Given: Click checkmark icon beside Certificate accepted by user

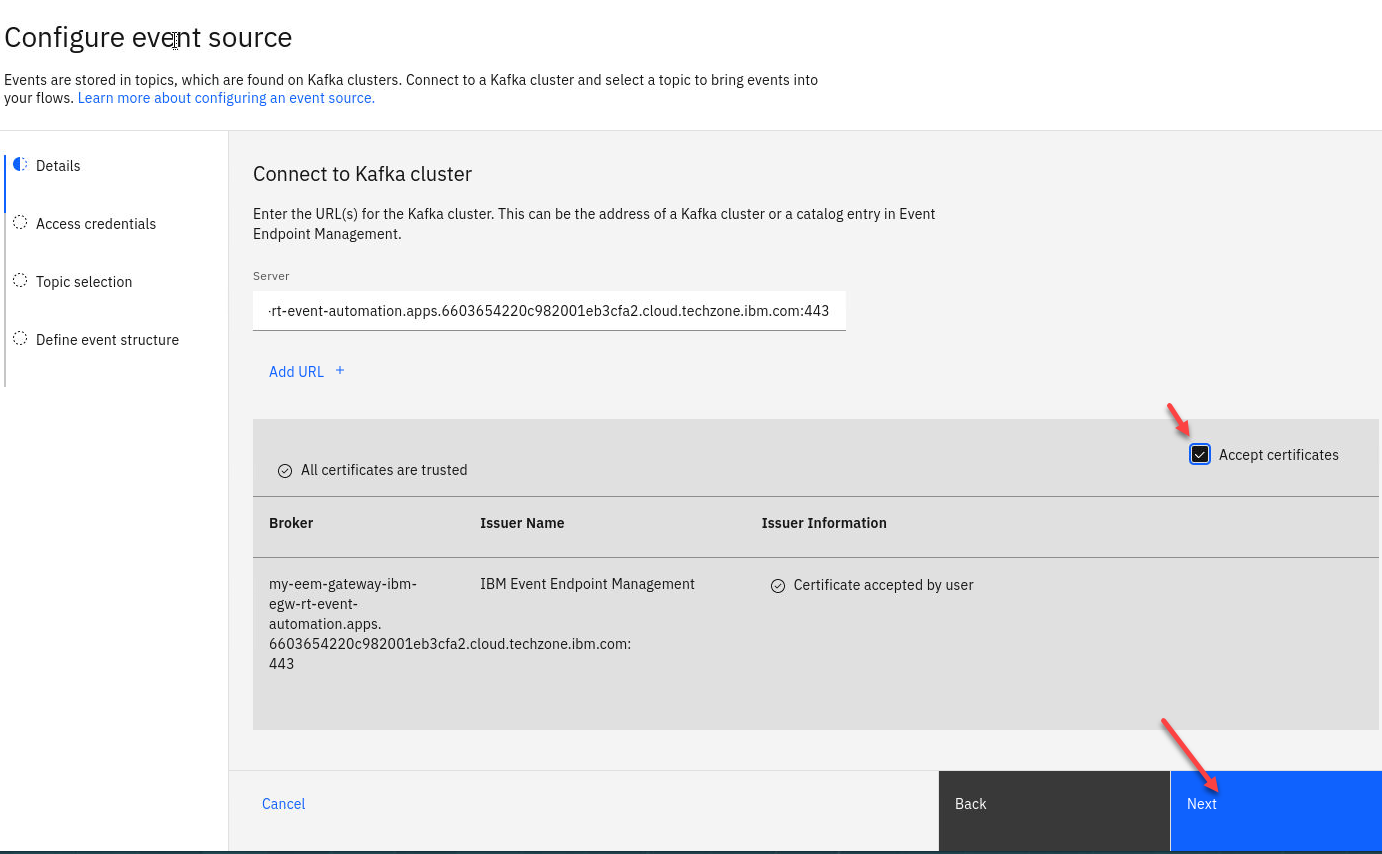Looking at the screenshot, I should tap(778, 586).
